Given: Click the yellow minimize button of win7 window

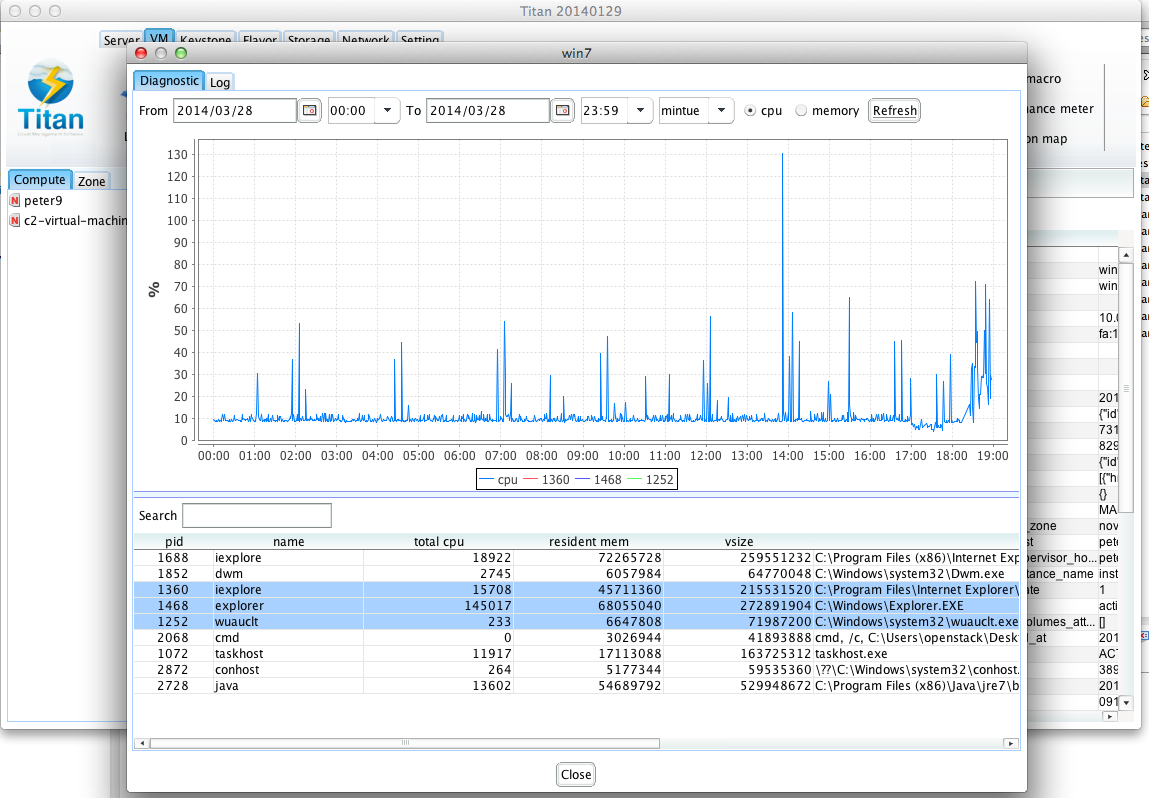Looking at the screenshot, I should 161,53.
